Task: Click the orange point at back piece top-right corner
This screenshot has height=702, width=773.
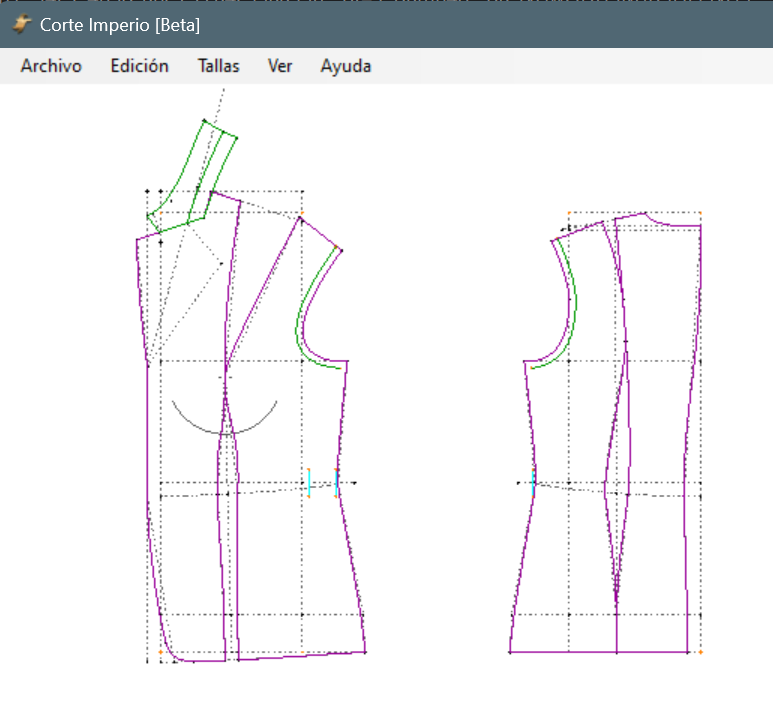Action: click(700, 213)
